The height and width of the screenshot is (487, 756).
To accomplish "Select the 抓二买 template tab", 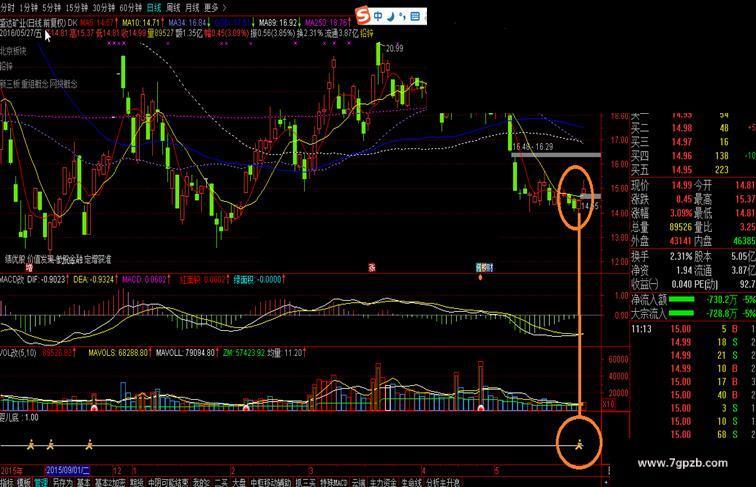I will 306,482.
